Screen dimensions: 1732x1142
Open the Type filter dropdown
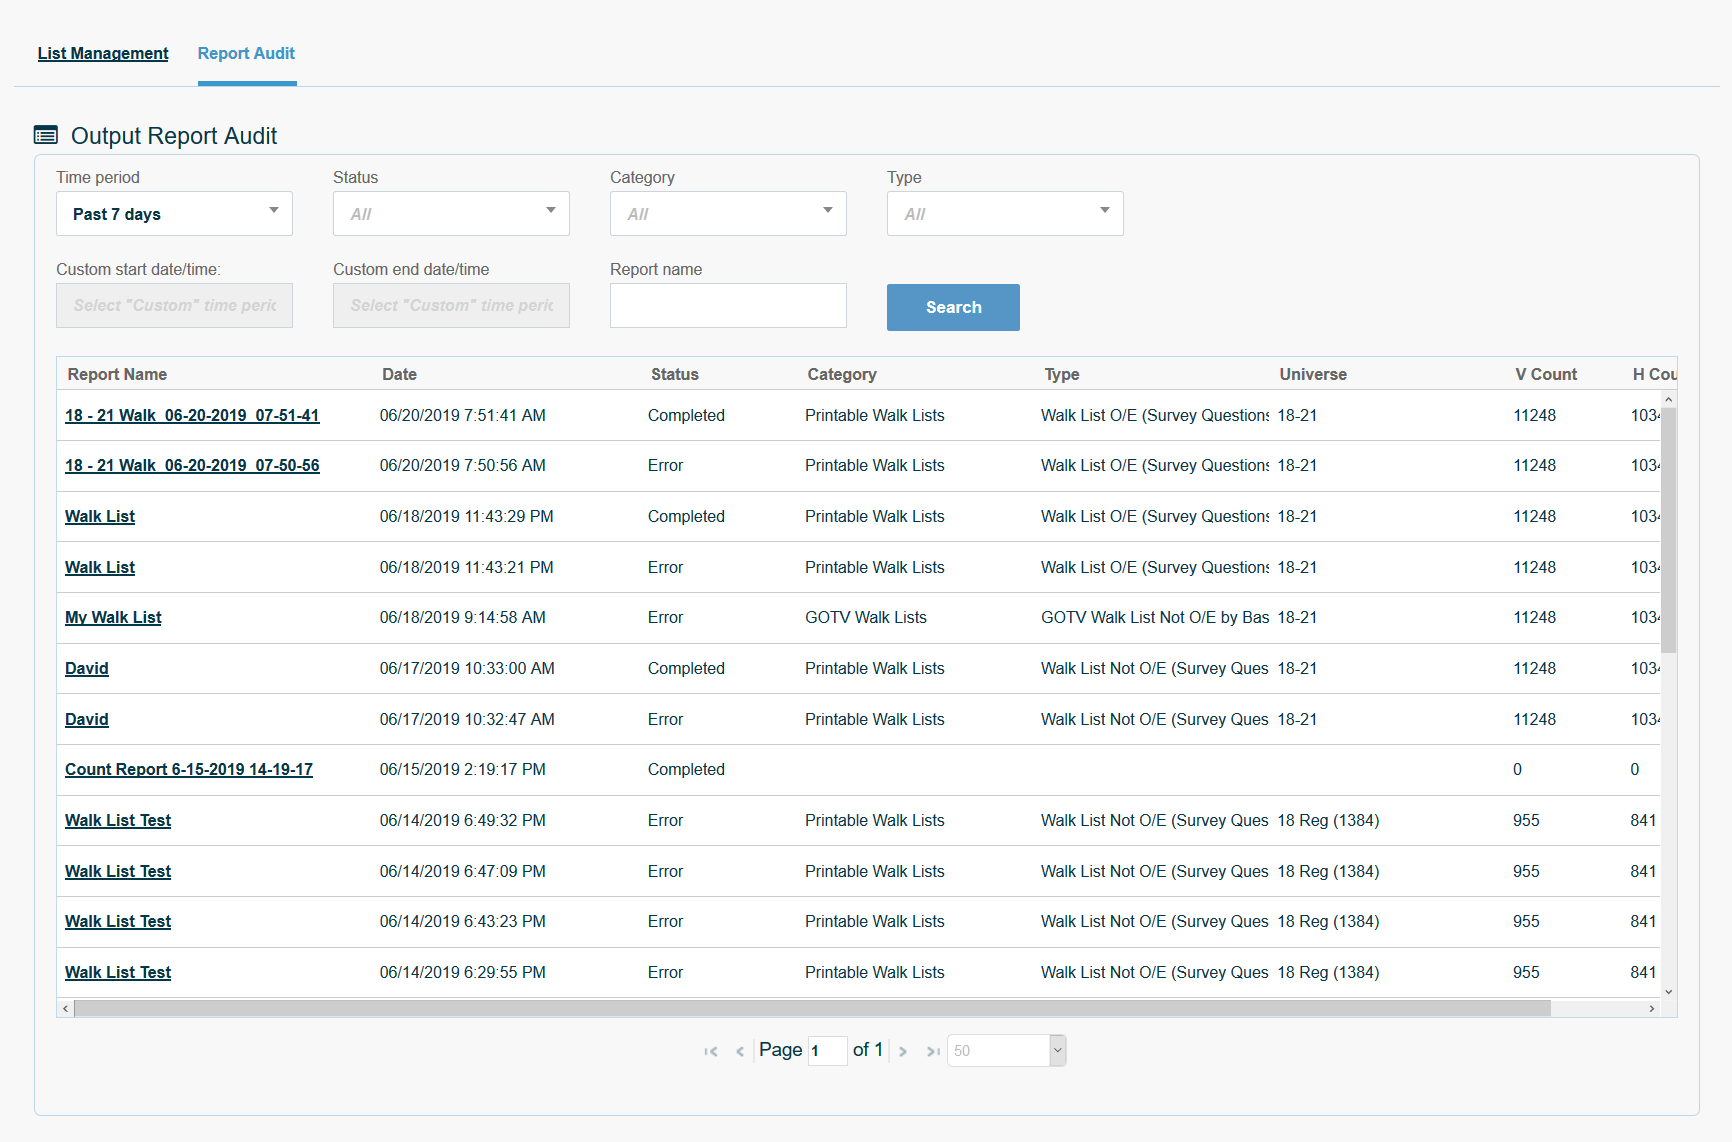click(1004, 213)
